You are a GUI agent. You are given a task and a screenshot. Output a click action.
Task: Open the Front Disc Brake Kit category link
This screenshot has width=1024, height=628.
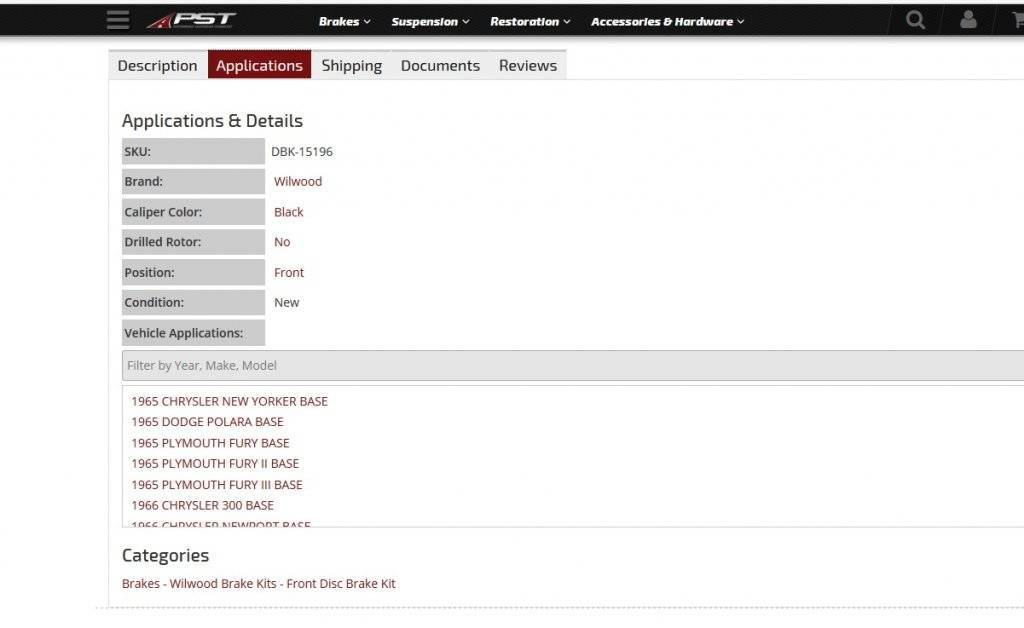coord(341,583)
